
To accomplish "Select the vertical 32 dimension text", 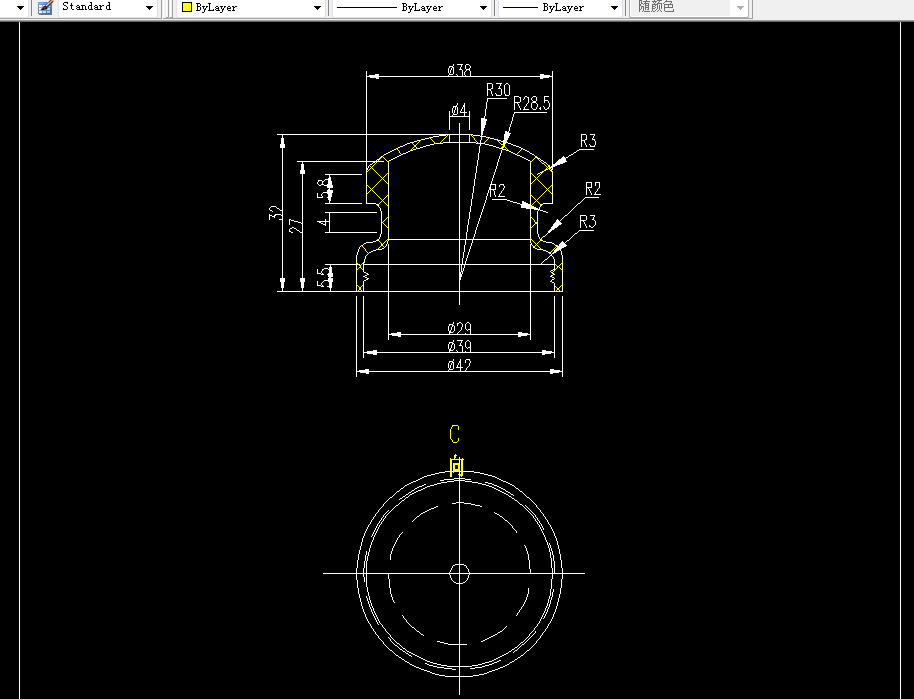I will point(276,213).
